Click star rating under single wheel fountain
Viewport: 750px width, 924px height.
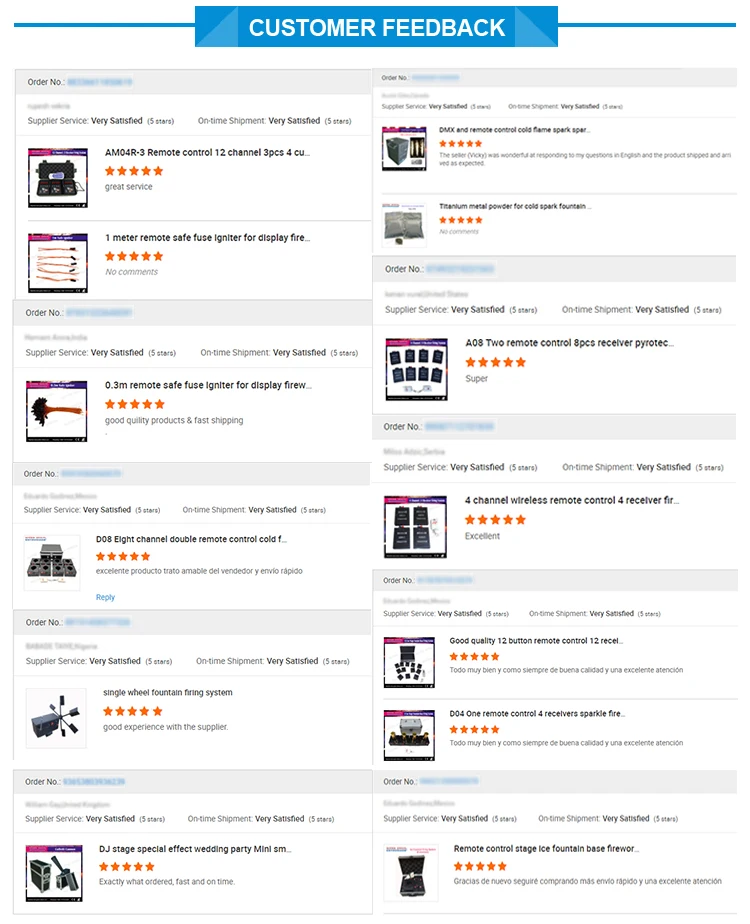tap(133, 711)
